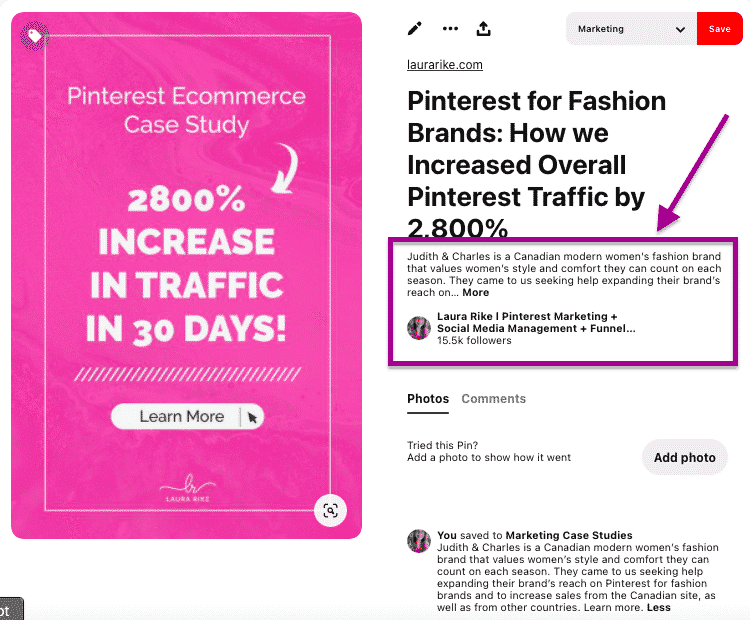The image size is (750, 620).
Task: Open the three-dot more options menu
Action: [450, 29]
